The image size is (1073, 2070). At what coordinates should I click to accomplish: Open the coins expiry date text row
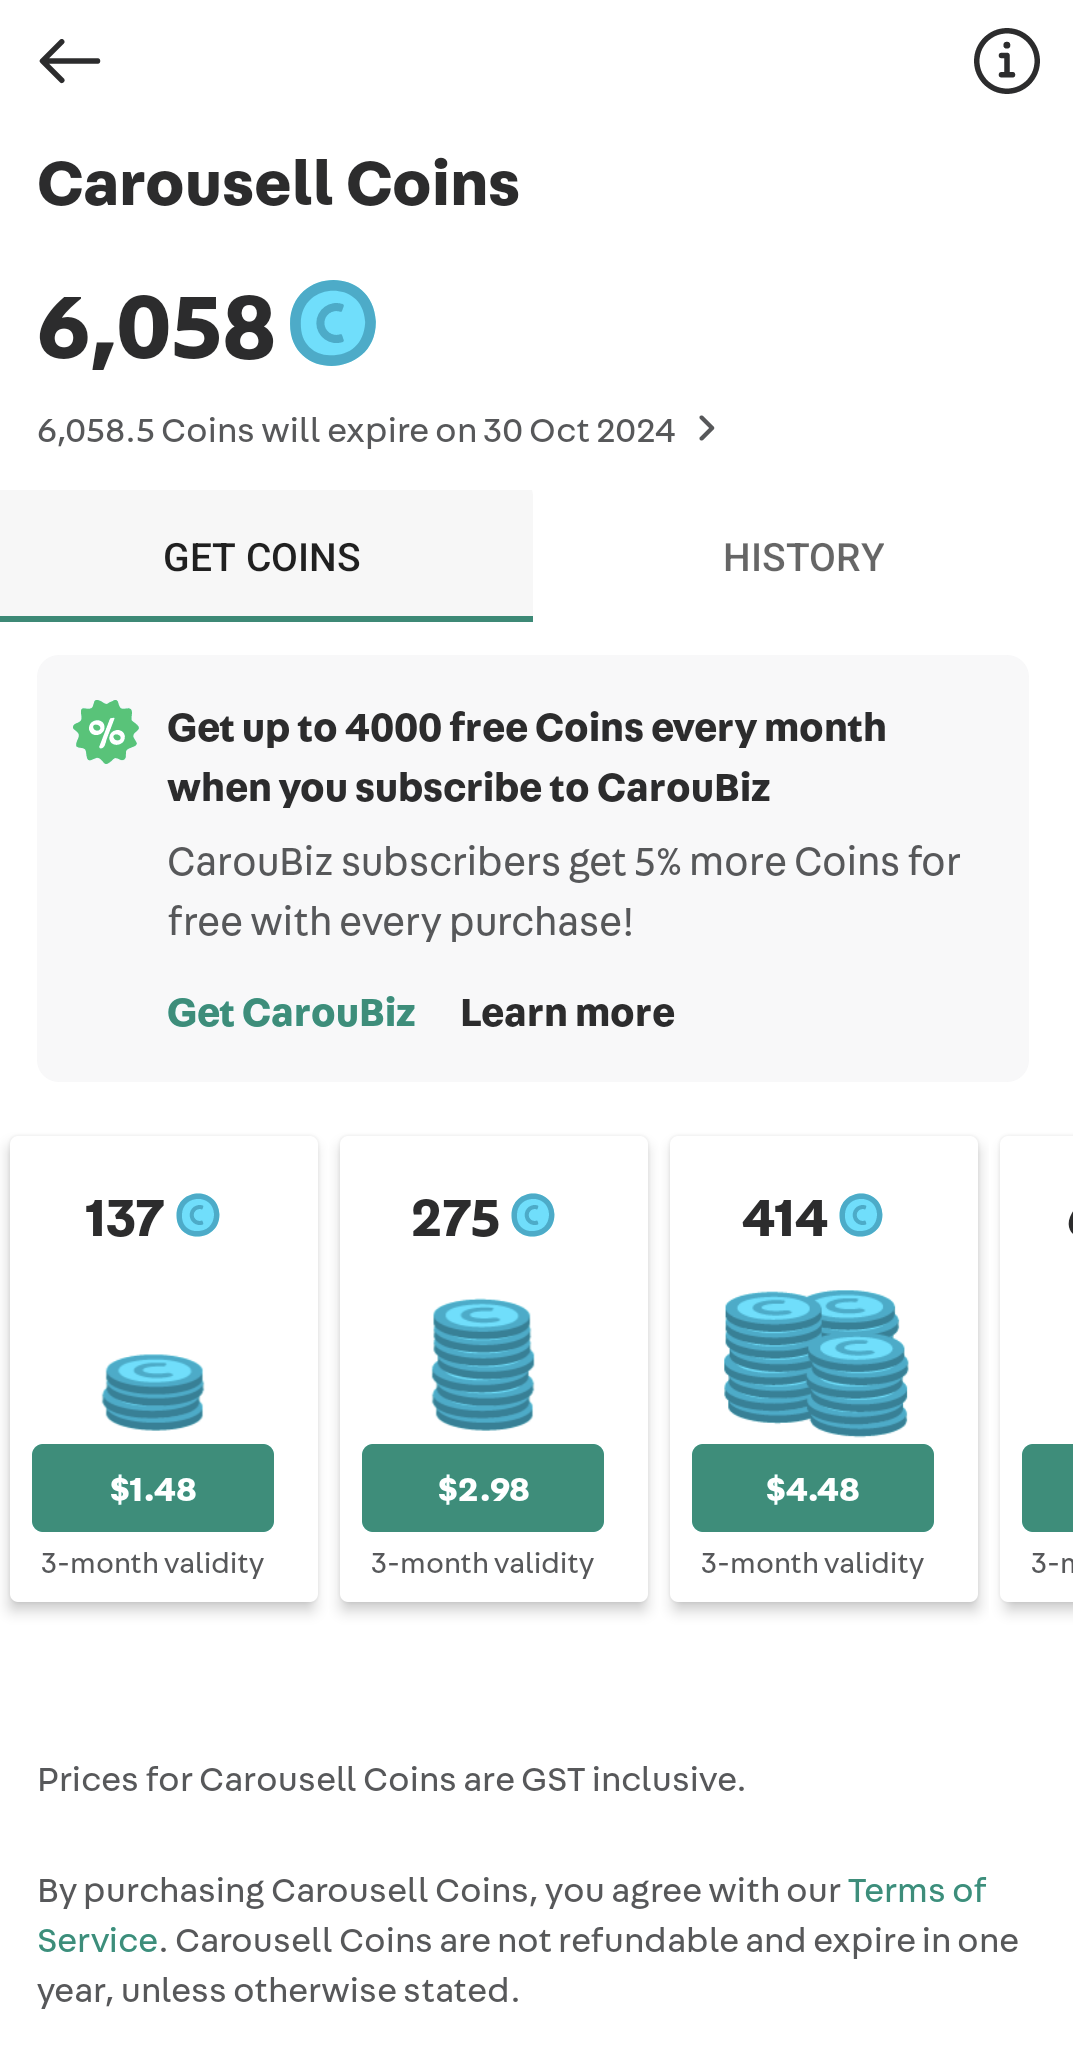click(x=377, y=430)
